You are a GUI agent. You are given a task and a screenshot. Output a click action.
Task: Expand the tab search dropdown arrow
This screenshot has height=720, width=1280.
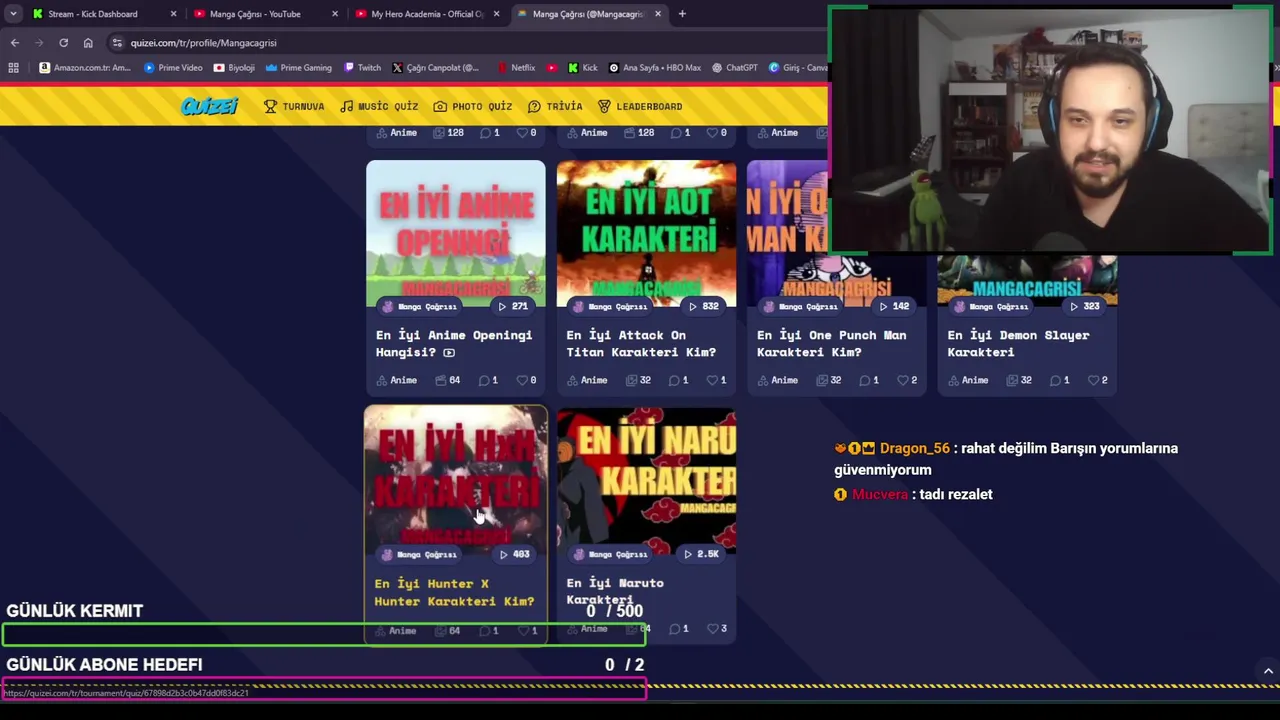point(13,14)
